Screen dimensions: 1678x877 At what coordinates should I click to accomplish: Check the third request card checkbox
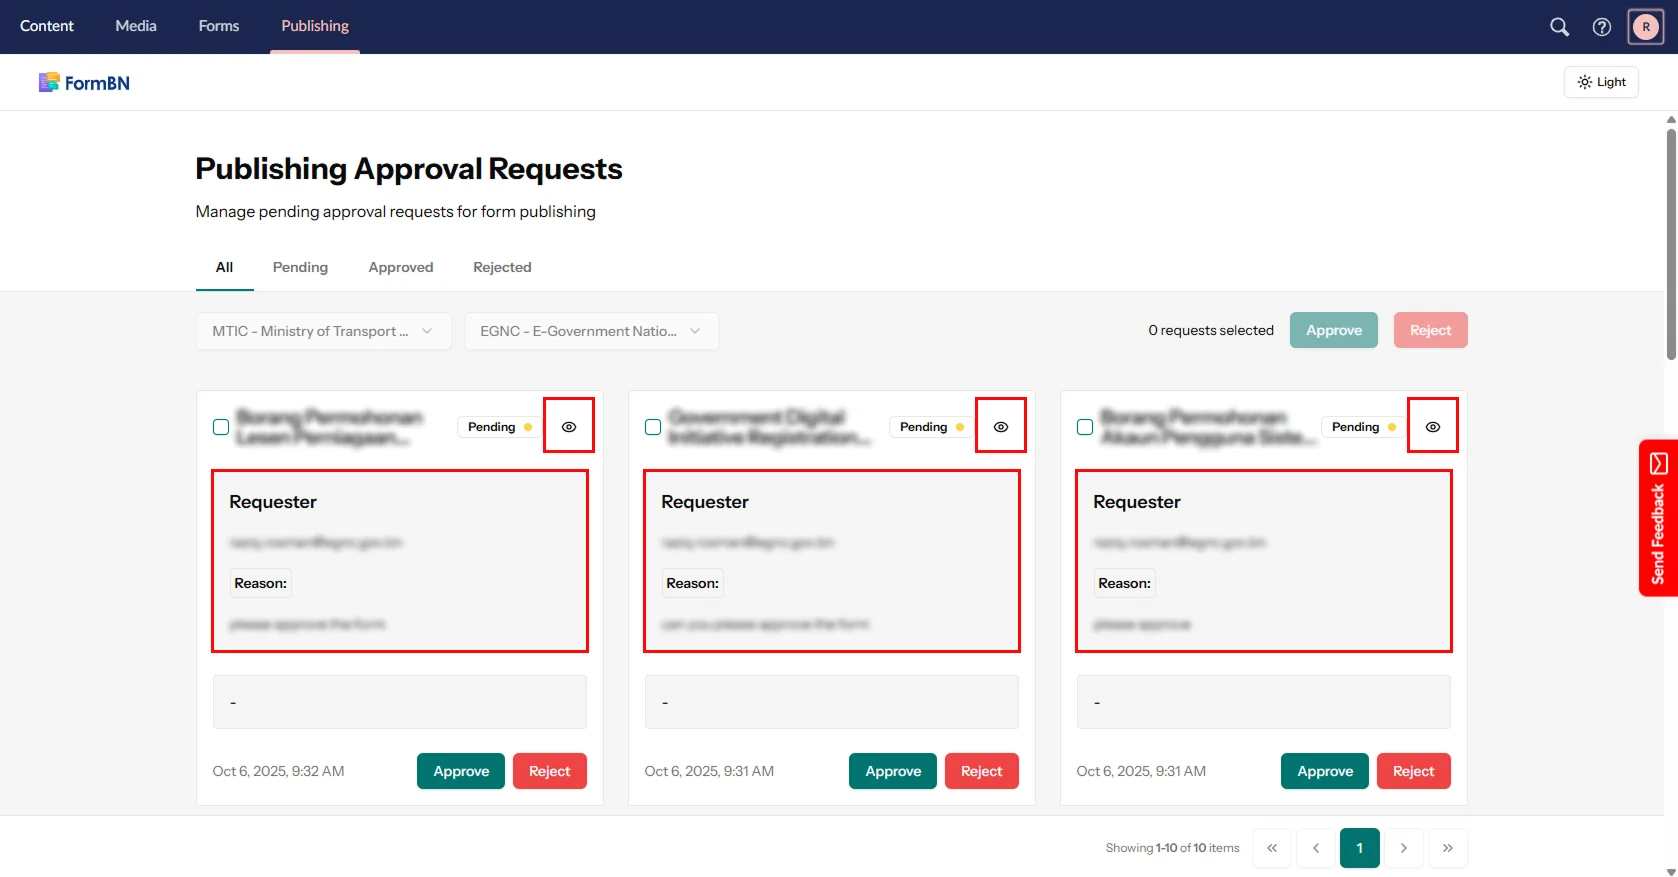1085,427
